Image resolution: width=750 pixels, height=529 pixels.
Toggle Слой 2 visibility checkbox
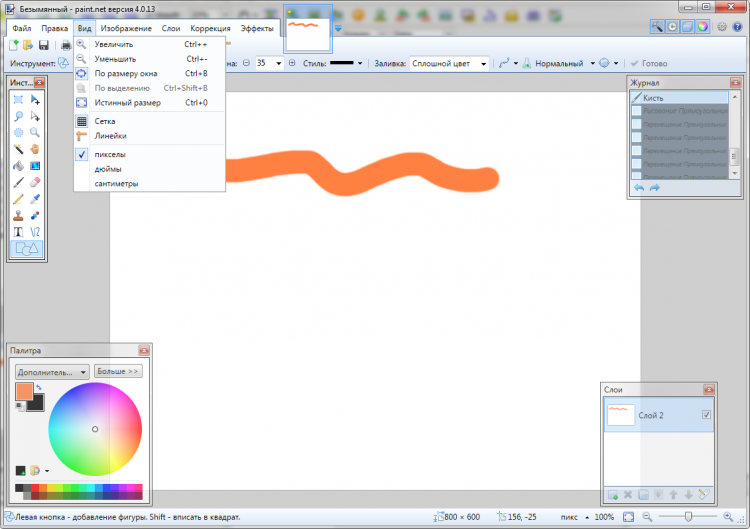coord(706,415)
